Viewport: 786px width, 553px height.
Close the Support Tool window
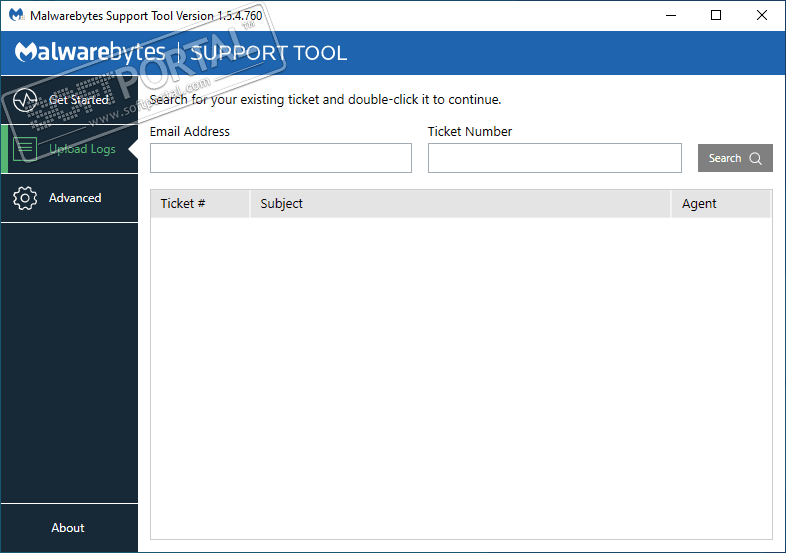[x=761, y=16]
